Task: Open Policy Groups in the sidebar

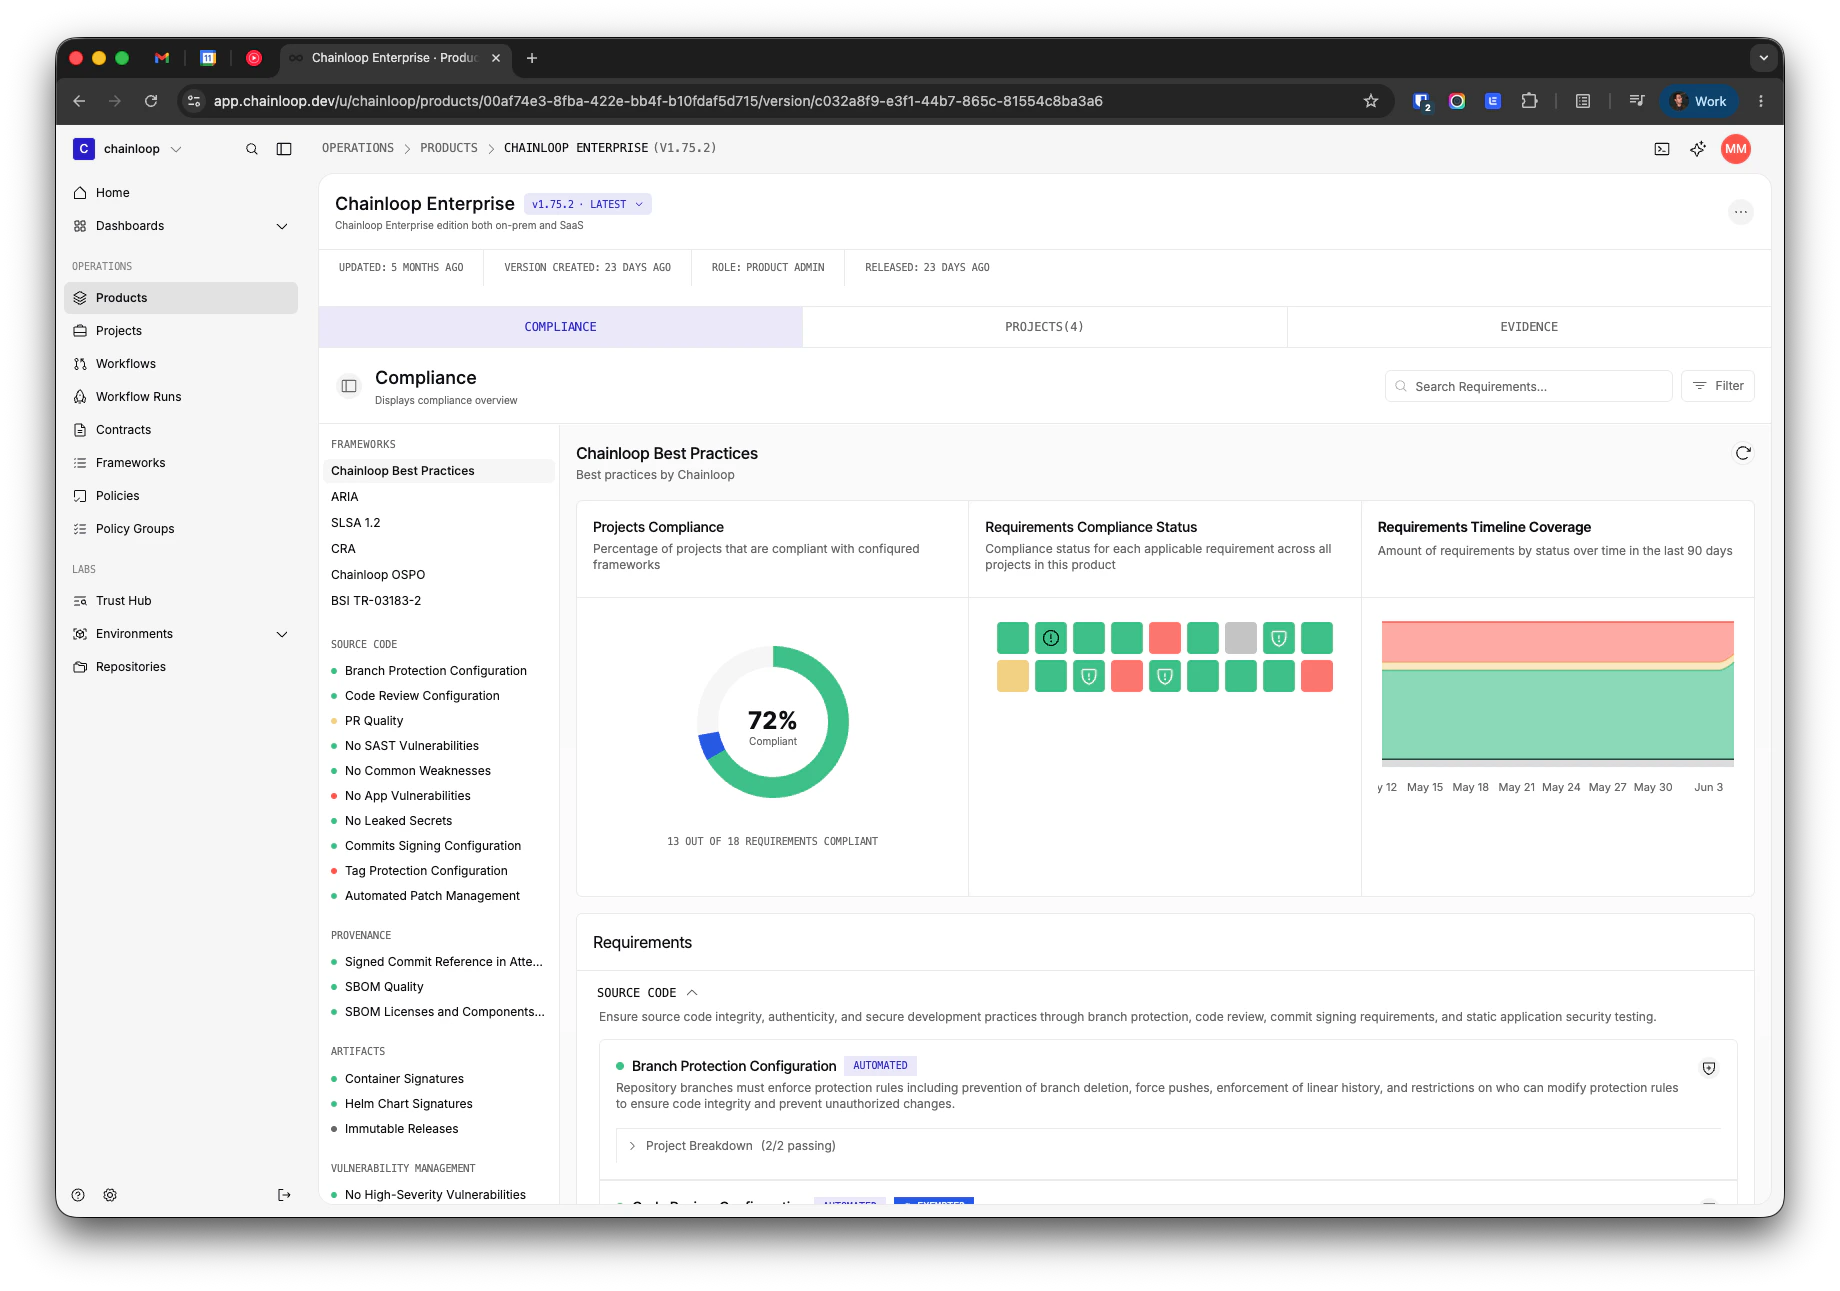Action: [x=181, y=529]
